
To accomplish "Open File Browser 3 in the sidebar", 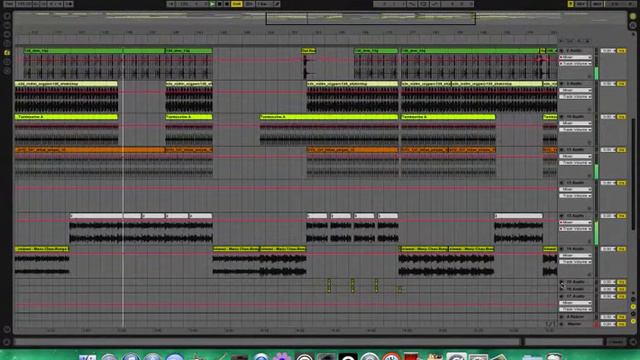I will [7, 62].
